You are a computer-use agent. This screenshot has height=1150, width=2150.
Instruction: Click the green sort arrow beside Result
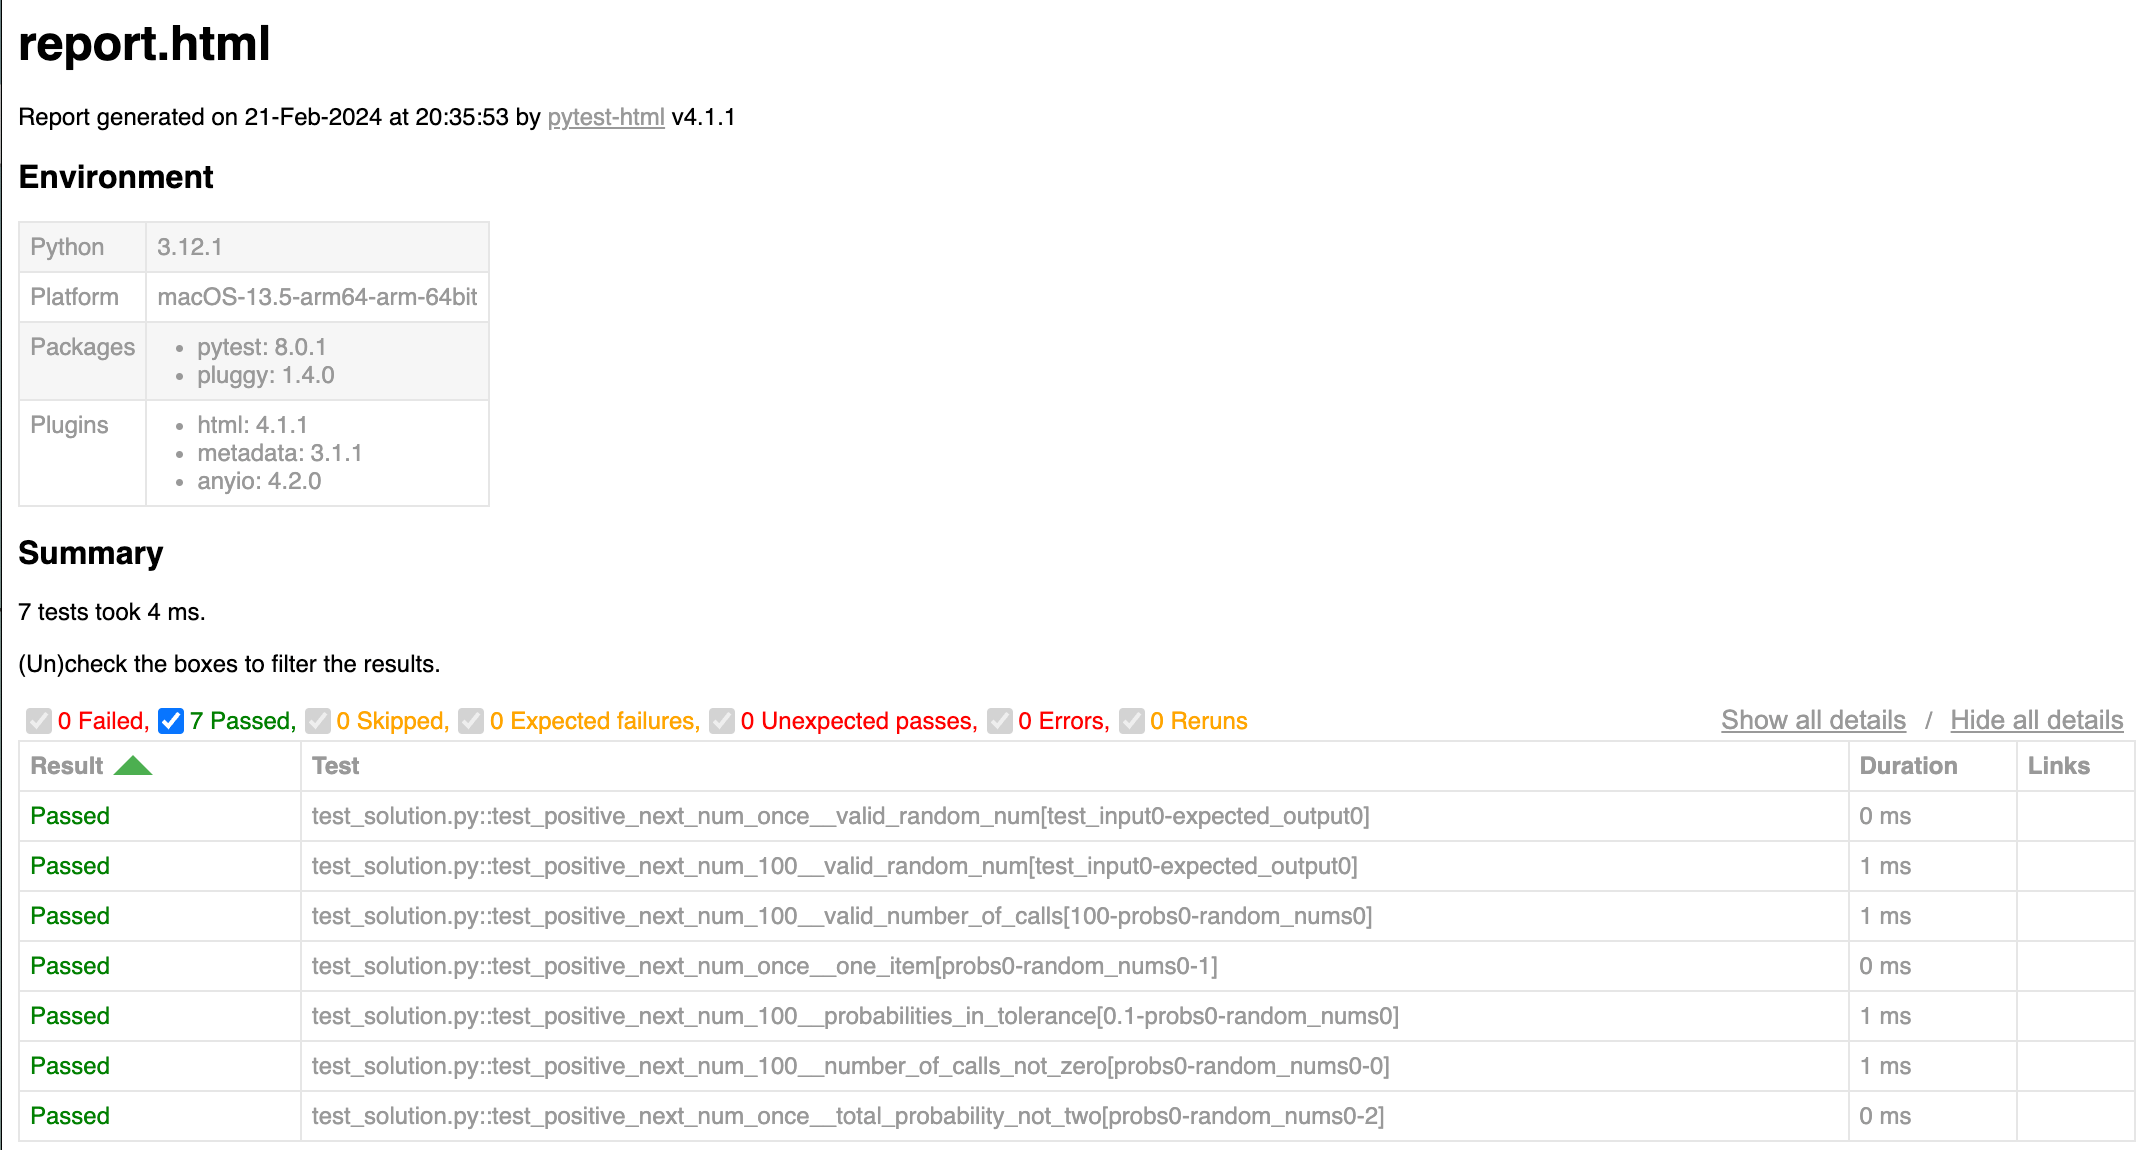pos(132,766)
